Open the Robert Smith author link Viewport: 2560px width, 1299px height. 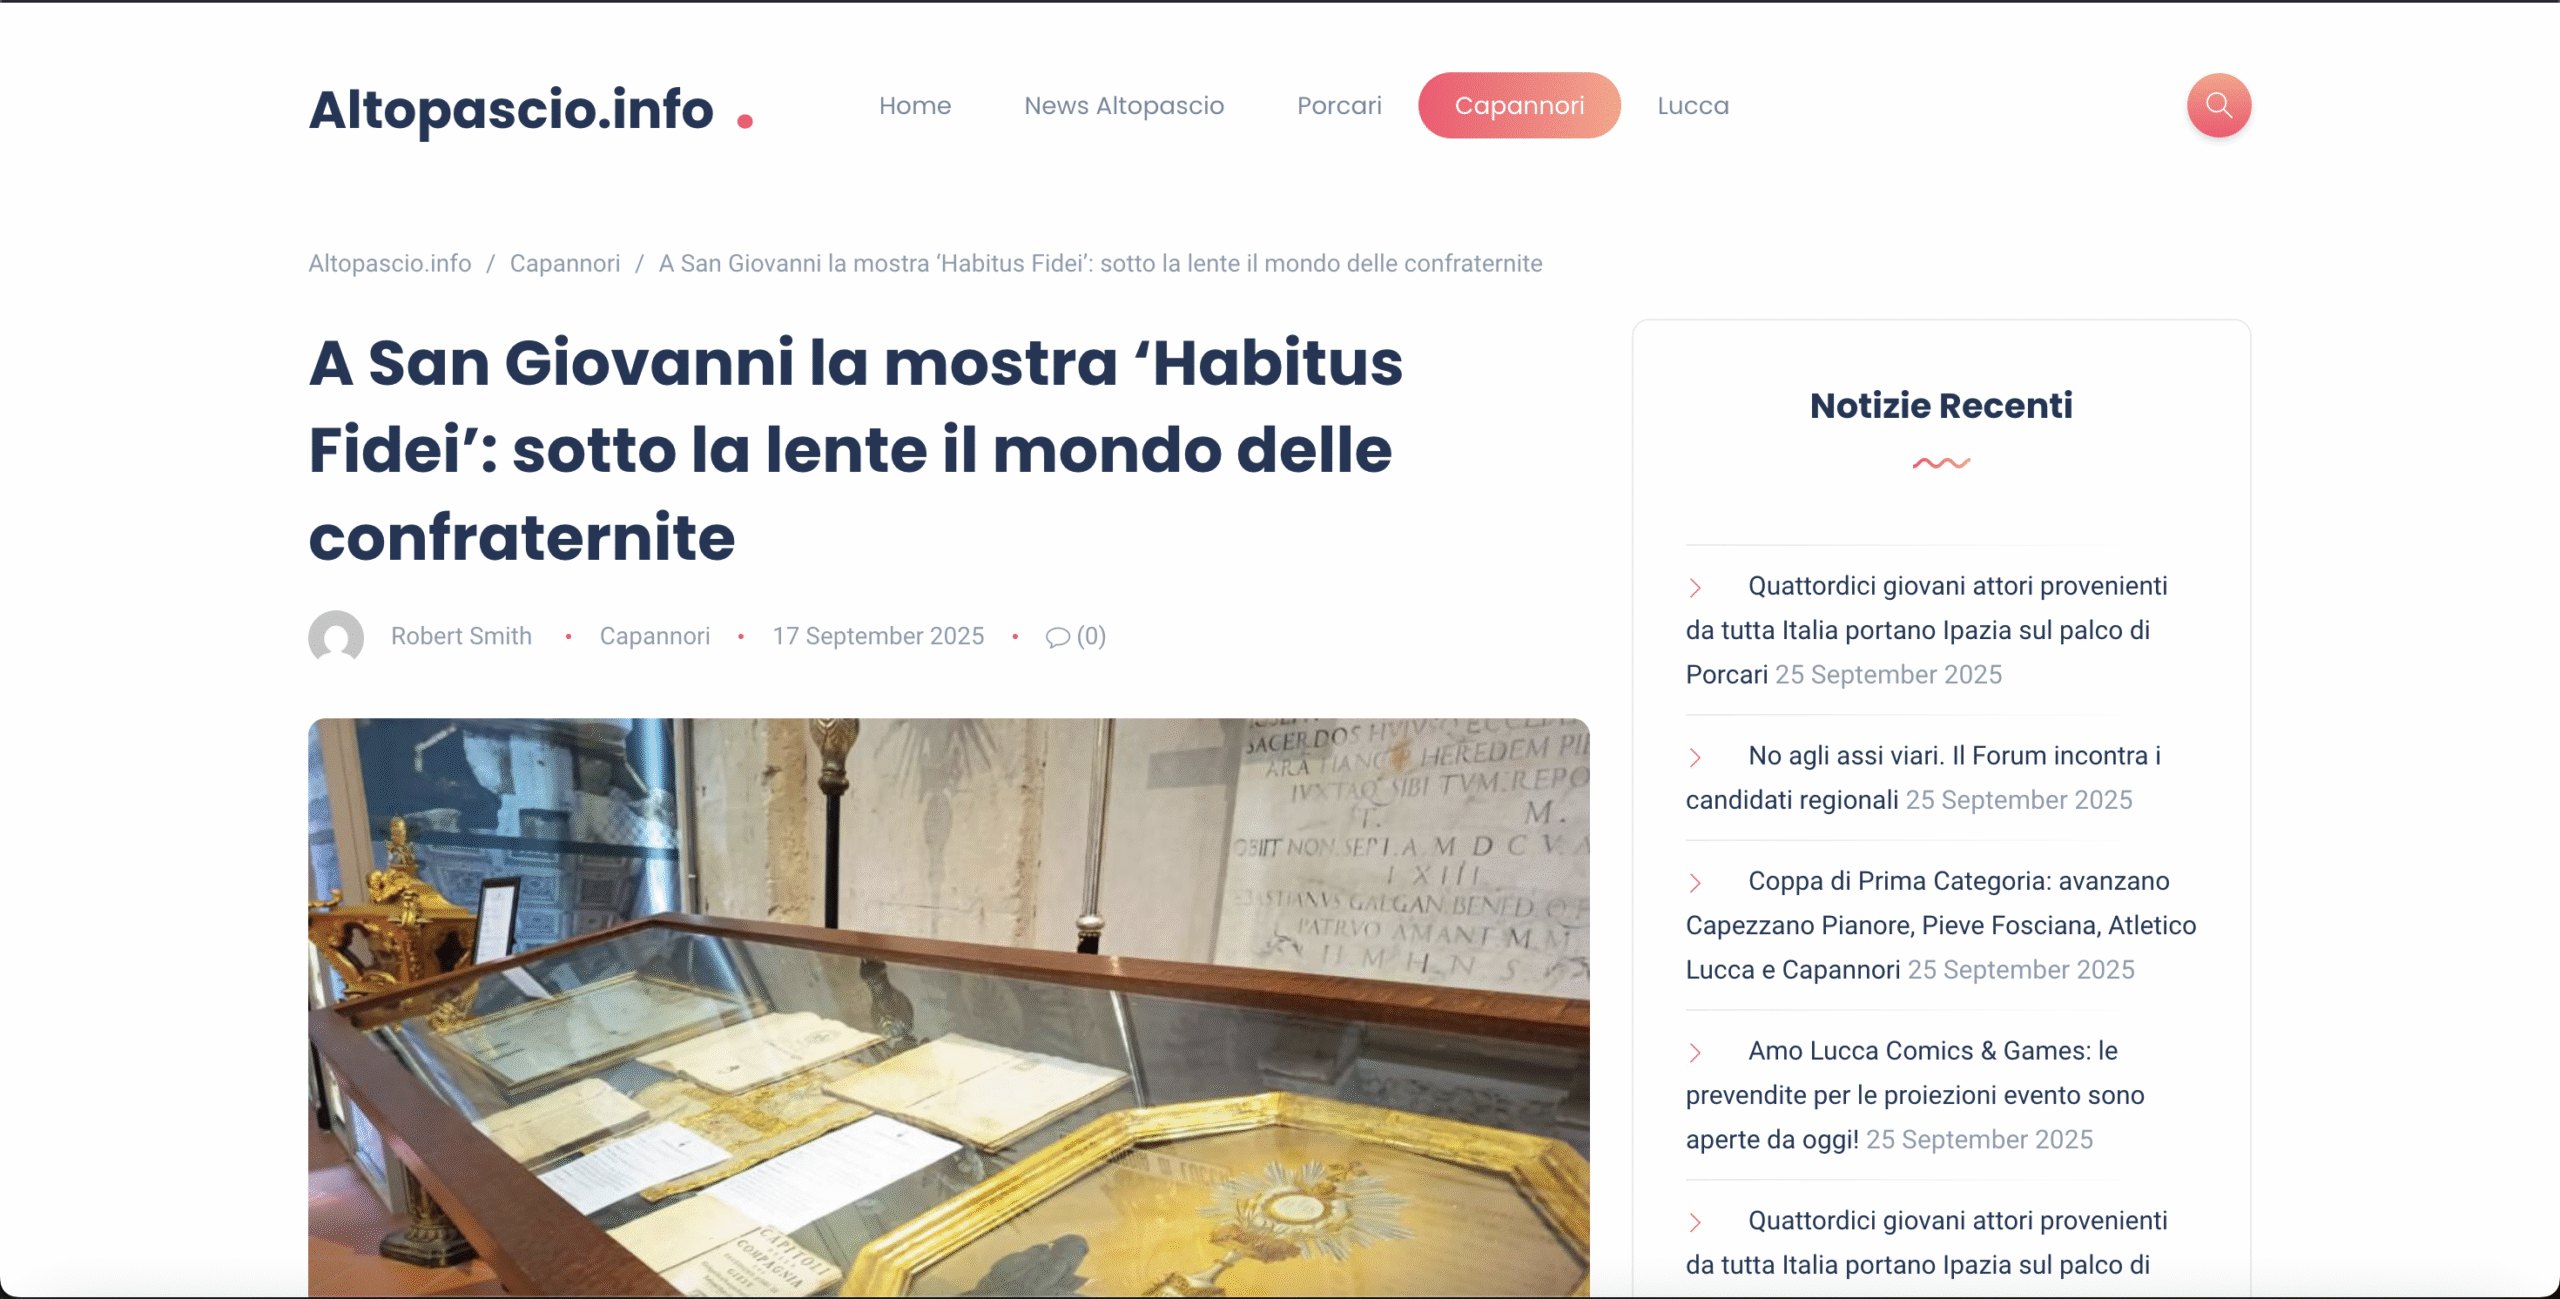click(461, 636)
